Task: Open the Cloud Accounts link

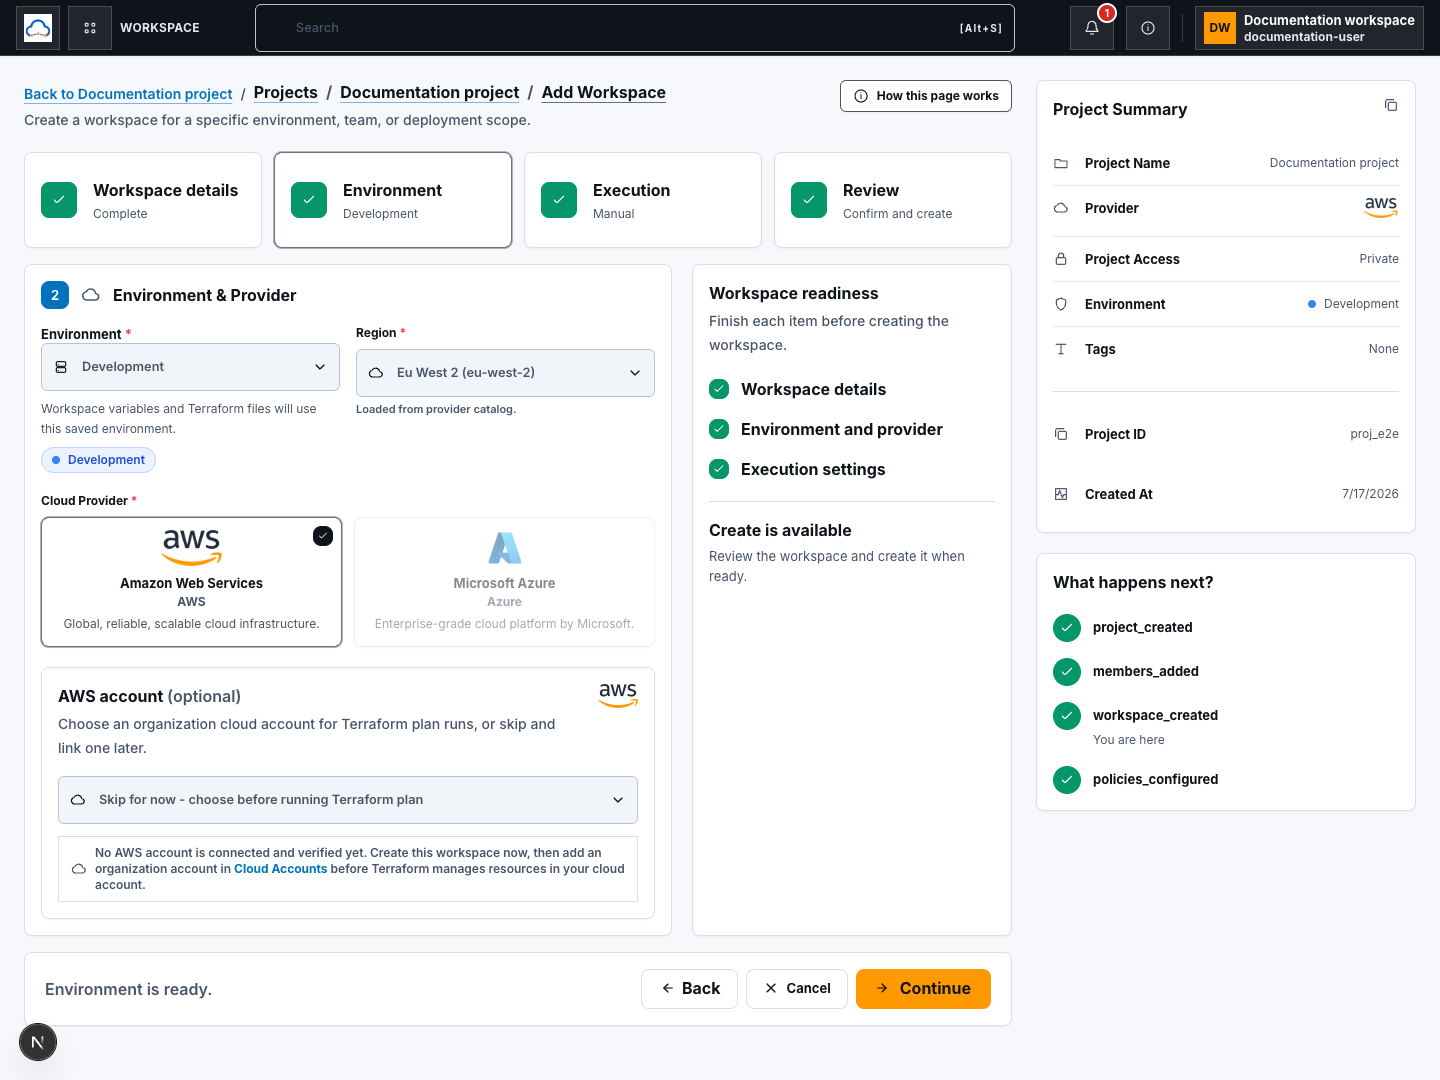Action: [280, 869]
